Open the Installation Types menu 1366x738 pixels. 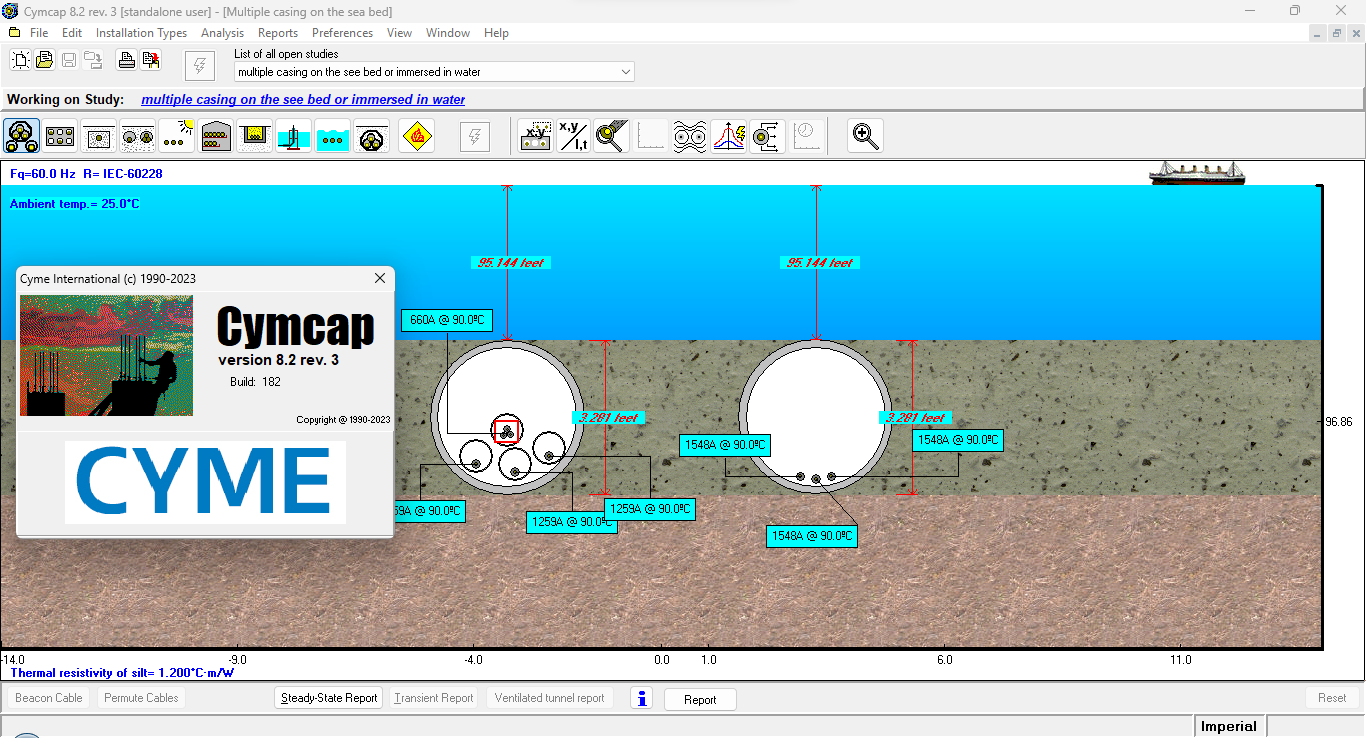click(x=141, y=33)
